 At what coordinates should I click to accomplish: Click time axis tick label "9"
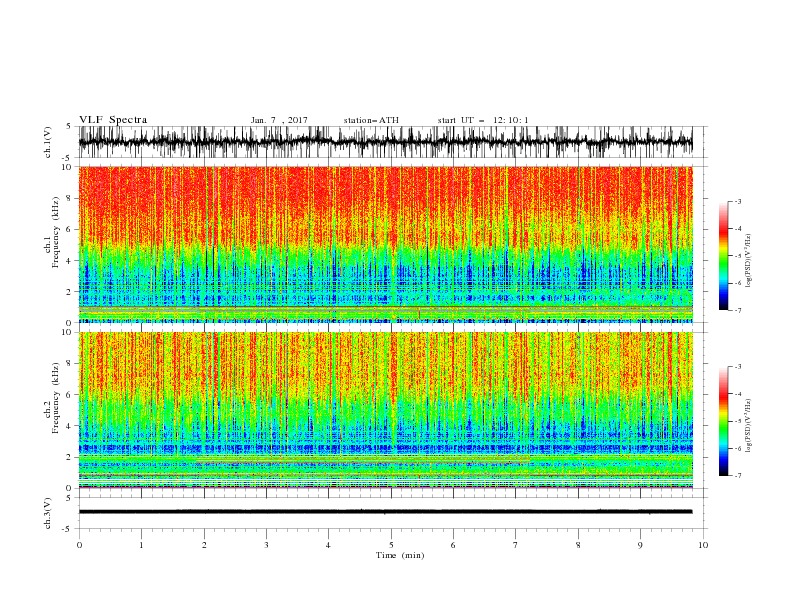coord(640,545)
